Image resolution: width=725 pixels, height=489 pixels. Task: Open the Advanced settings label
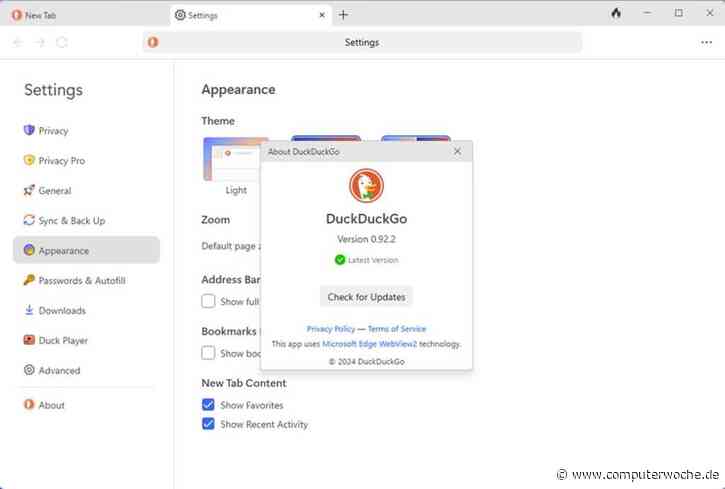click(60, 371)
